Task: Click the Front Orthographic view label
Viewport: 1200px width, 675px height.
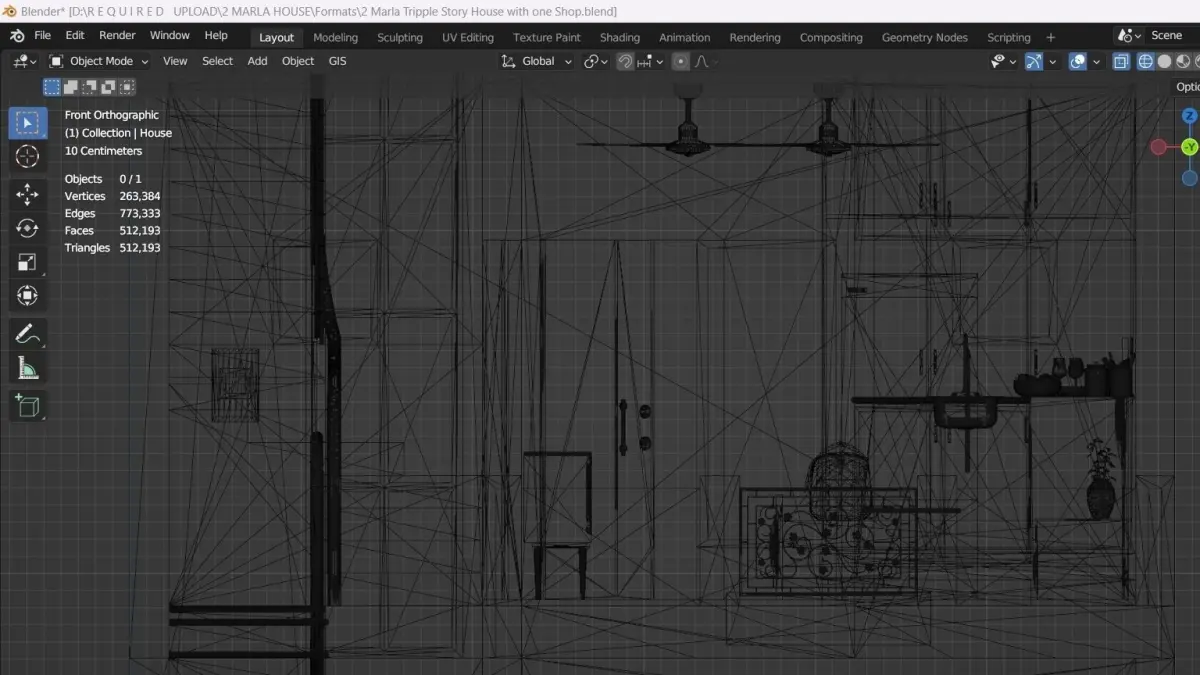Action: pyautogui.click(x=112, y=115)
